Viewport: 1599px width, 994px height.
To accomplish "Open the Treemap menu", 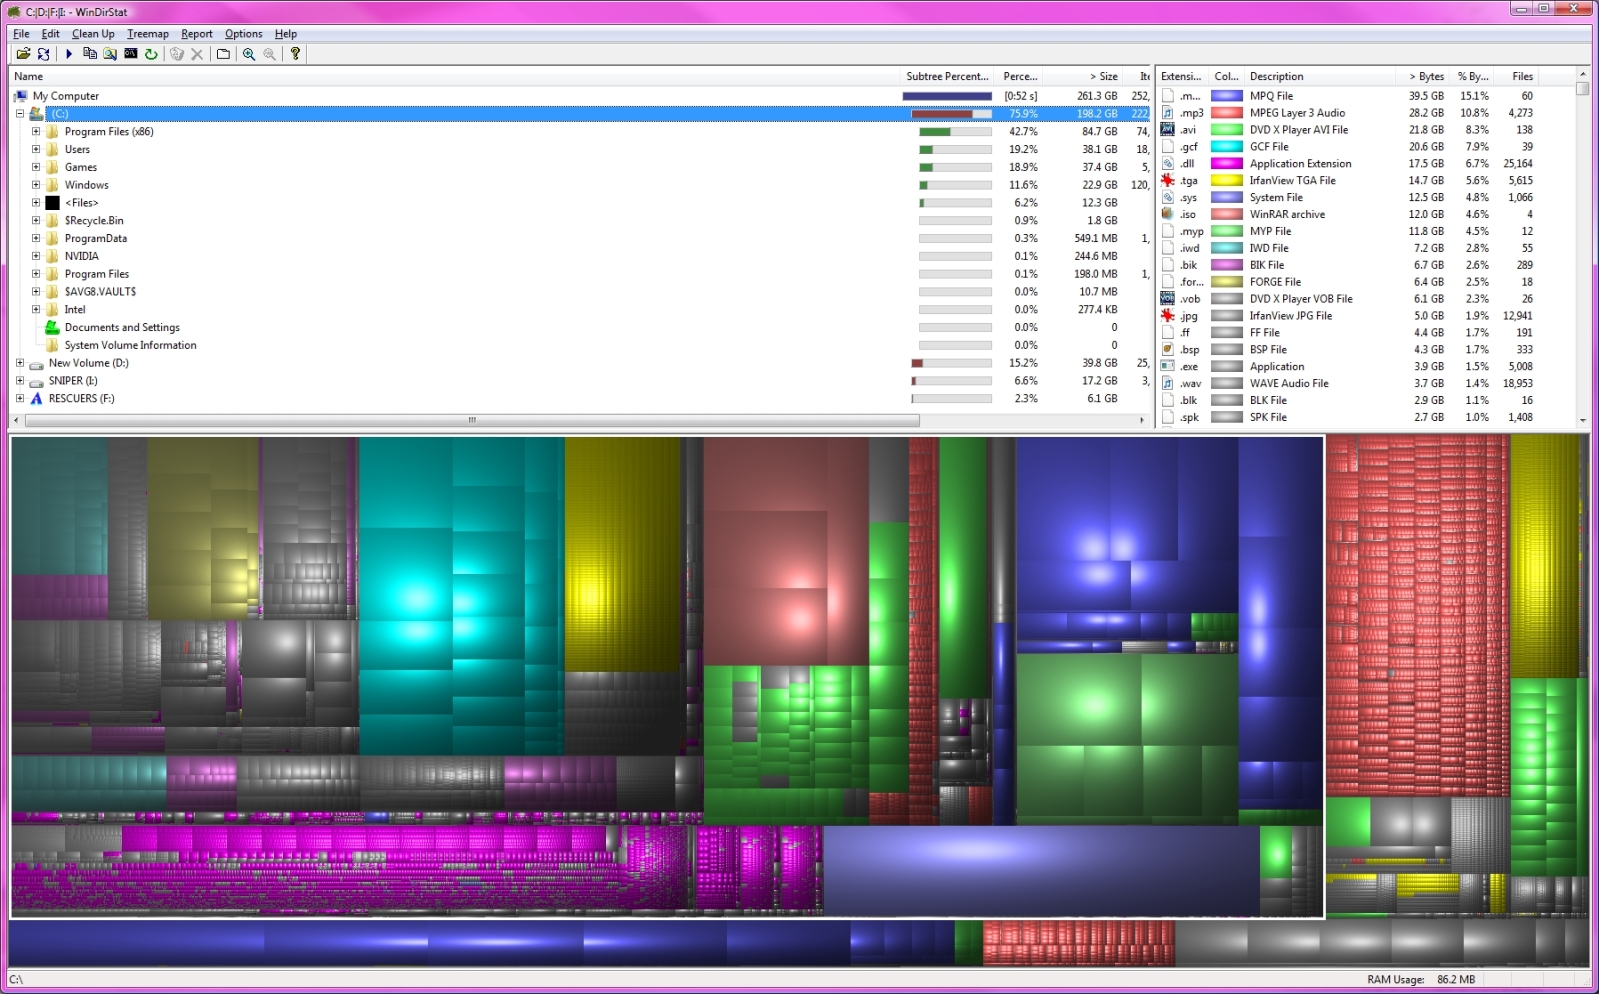I will tap(147, 34).
